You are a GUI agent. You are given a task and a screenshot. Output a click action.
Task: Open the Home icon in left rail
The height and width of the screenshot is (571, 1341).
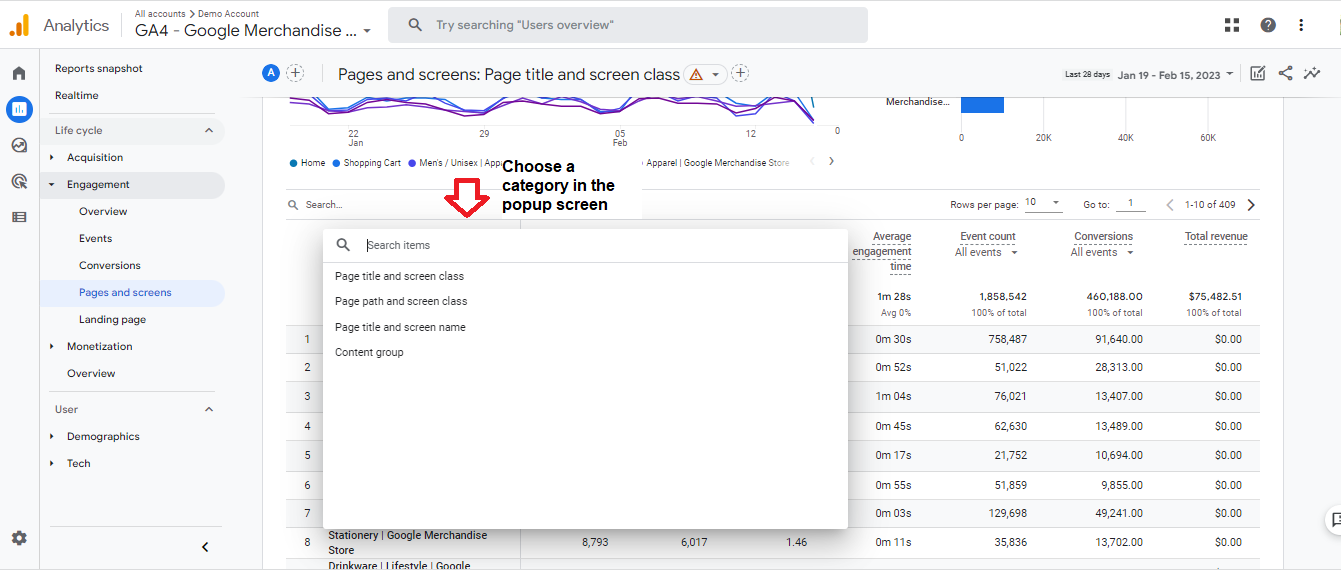(x=19, y=73)
